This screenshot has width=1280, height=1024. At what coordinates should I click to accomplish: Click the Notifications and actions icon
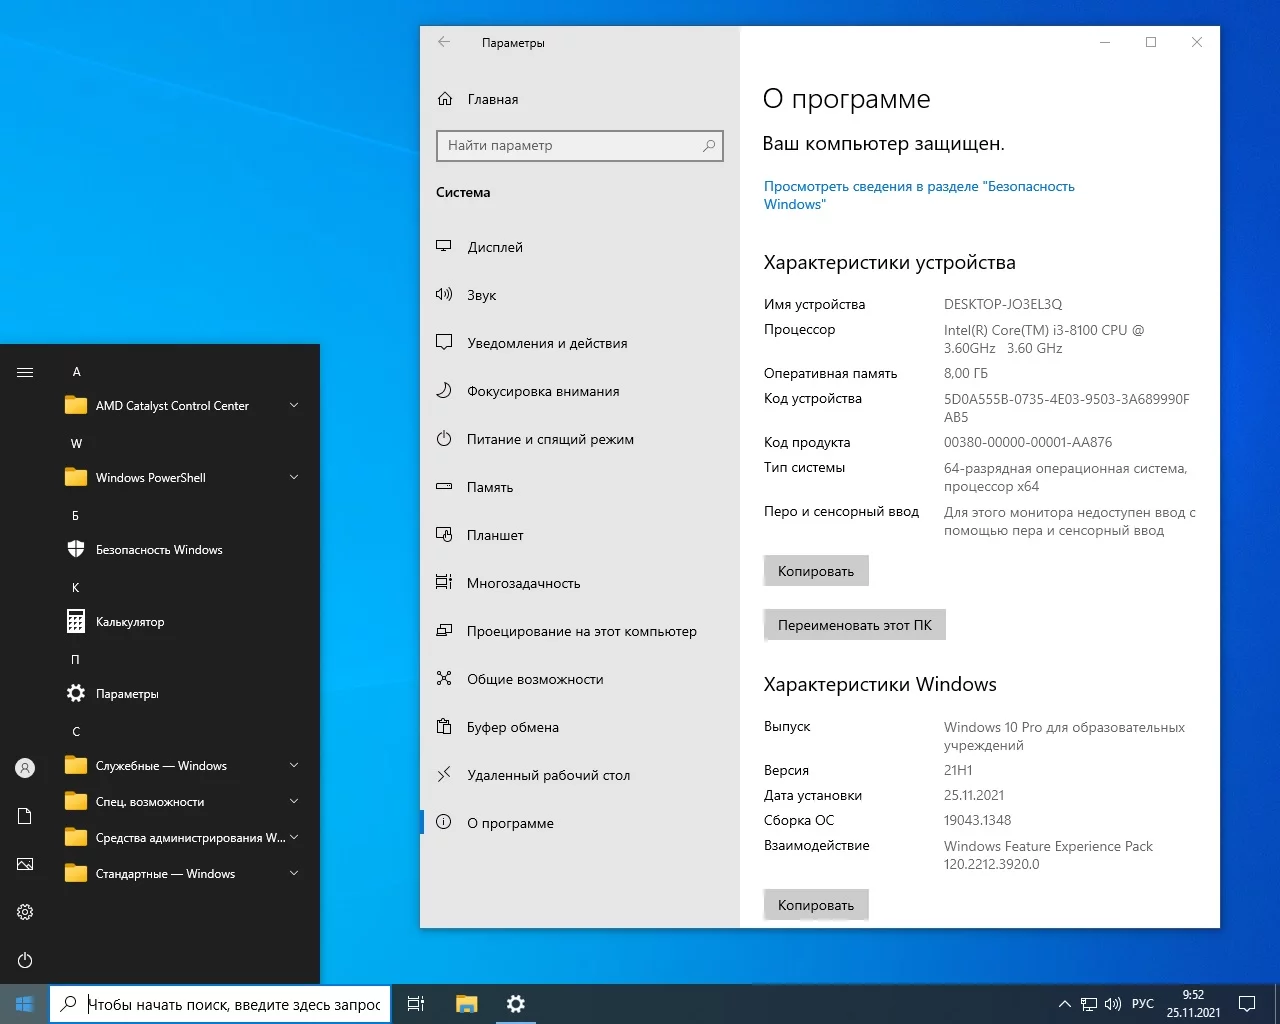tap(444, 342)
